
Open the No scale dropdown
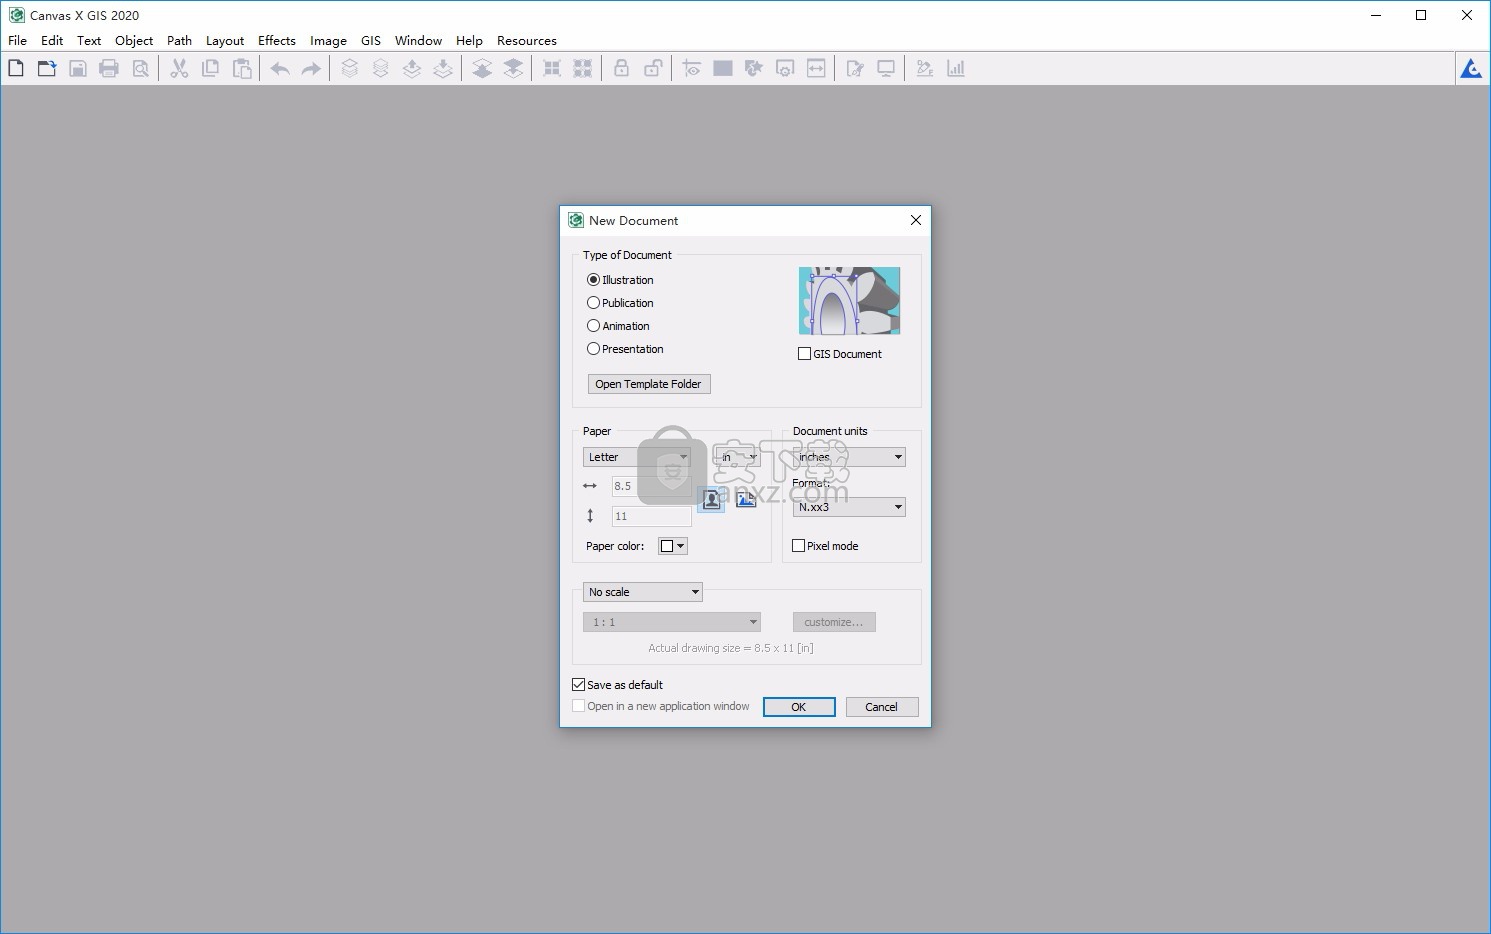pos(643,592)
